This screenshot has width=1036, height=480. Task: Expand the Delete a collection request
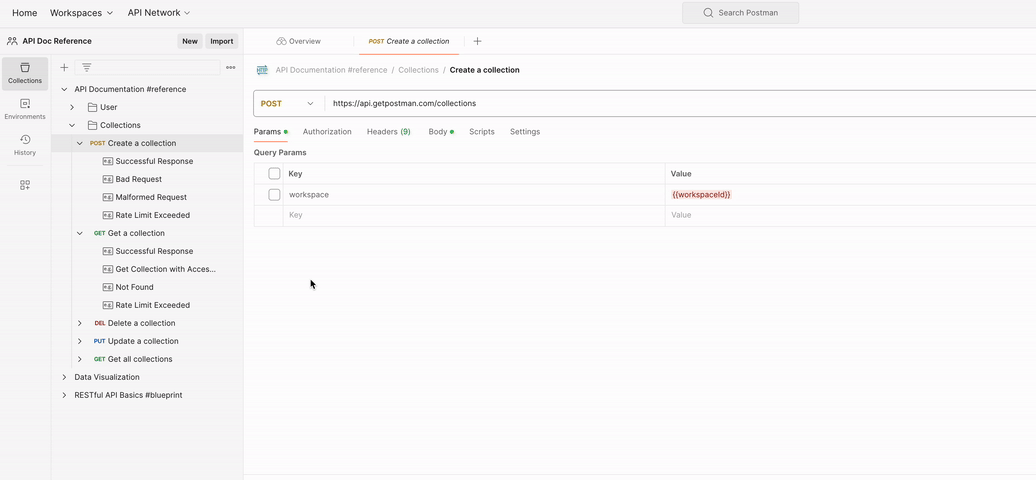[80, 323]
